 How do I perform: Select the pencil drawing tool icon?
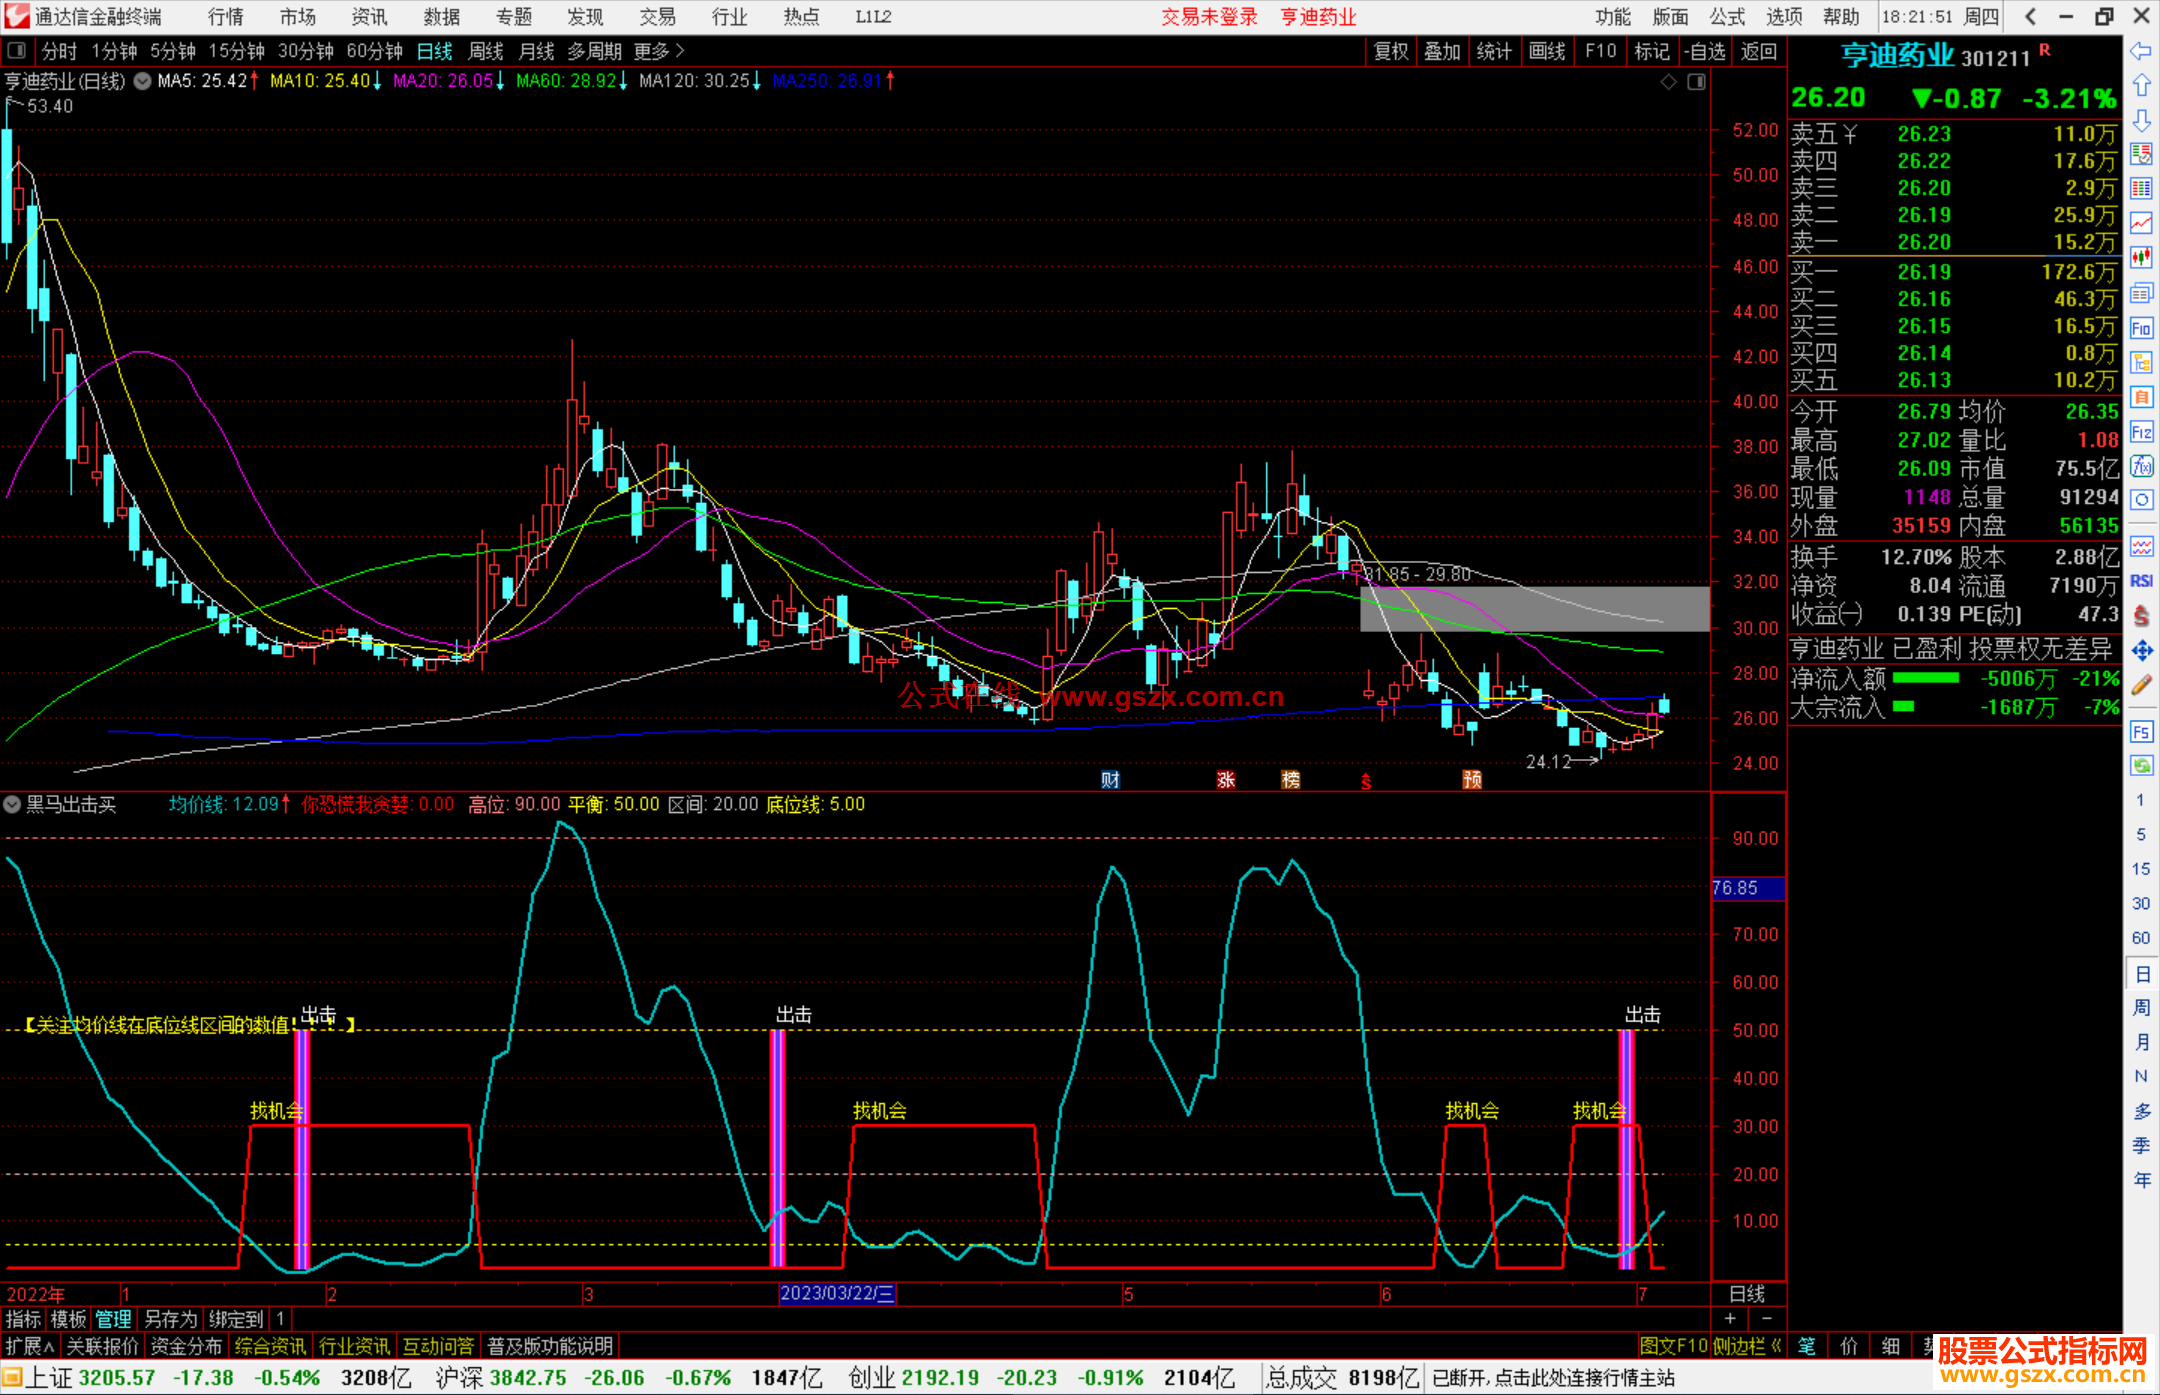point(2141,685)
